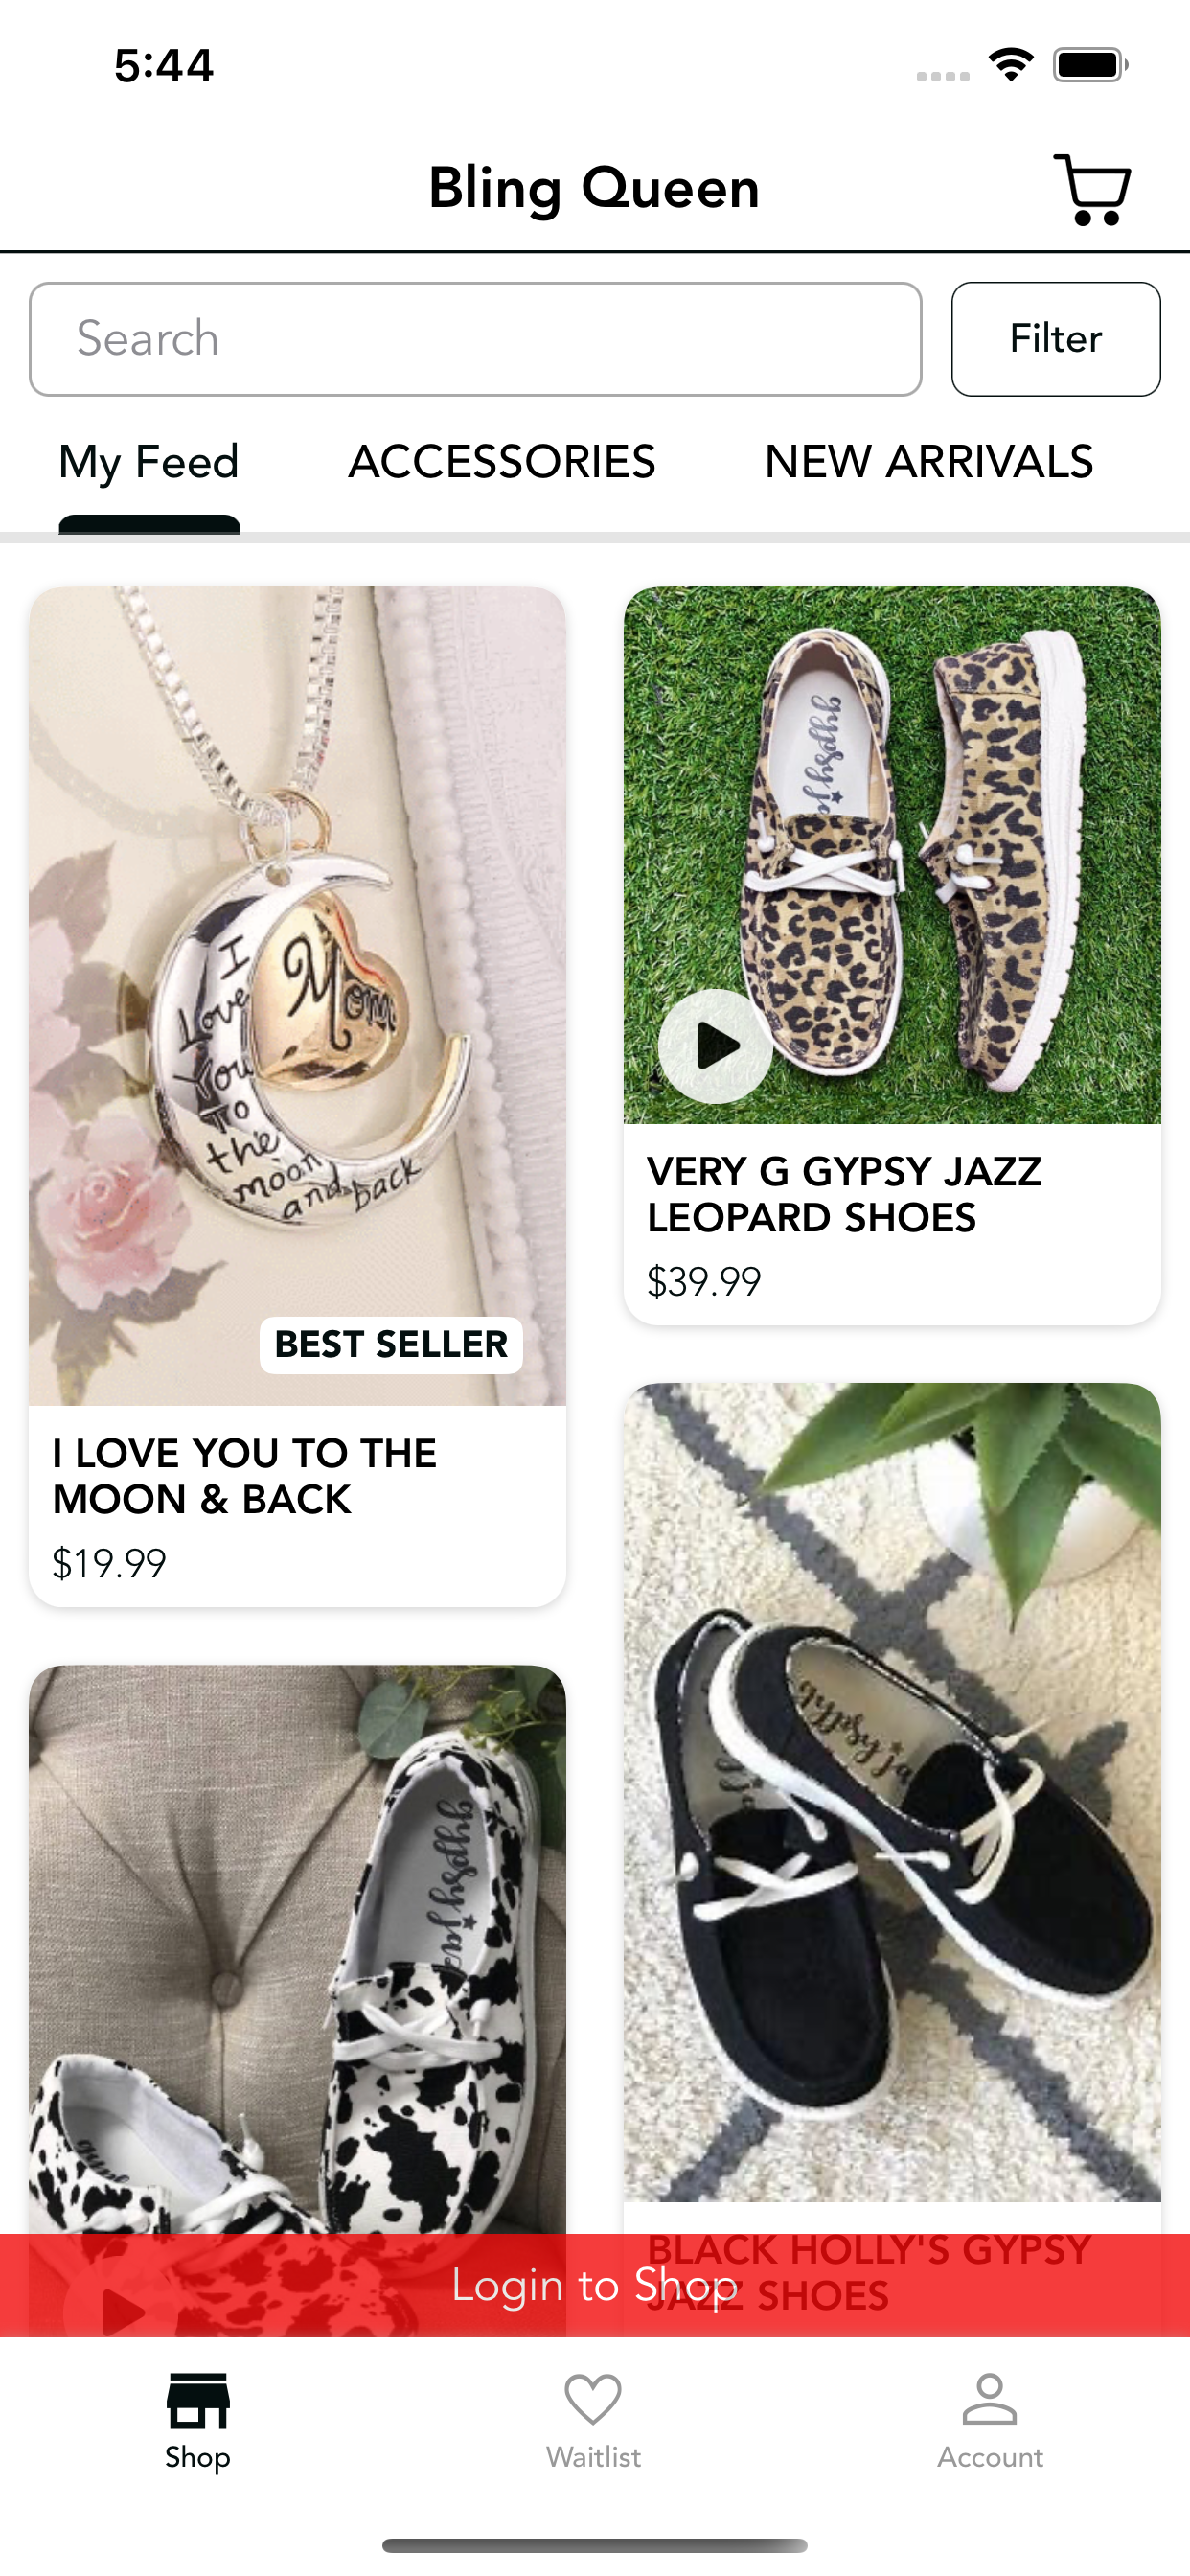The height and width of the screenshot is (2576, 1190).
Task: Play the leopard shoes video
Action: click(x=715, y=1046)
